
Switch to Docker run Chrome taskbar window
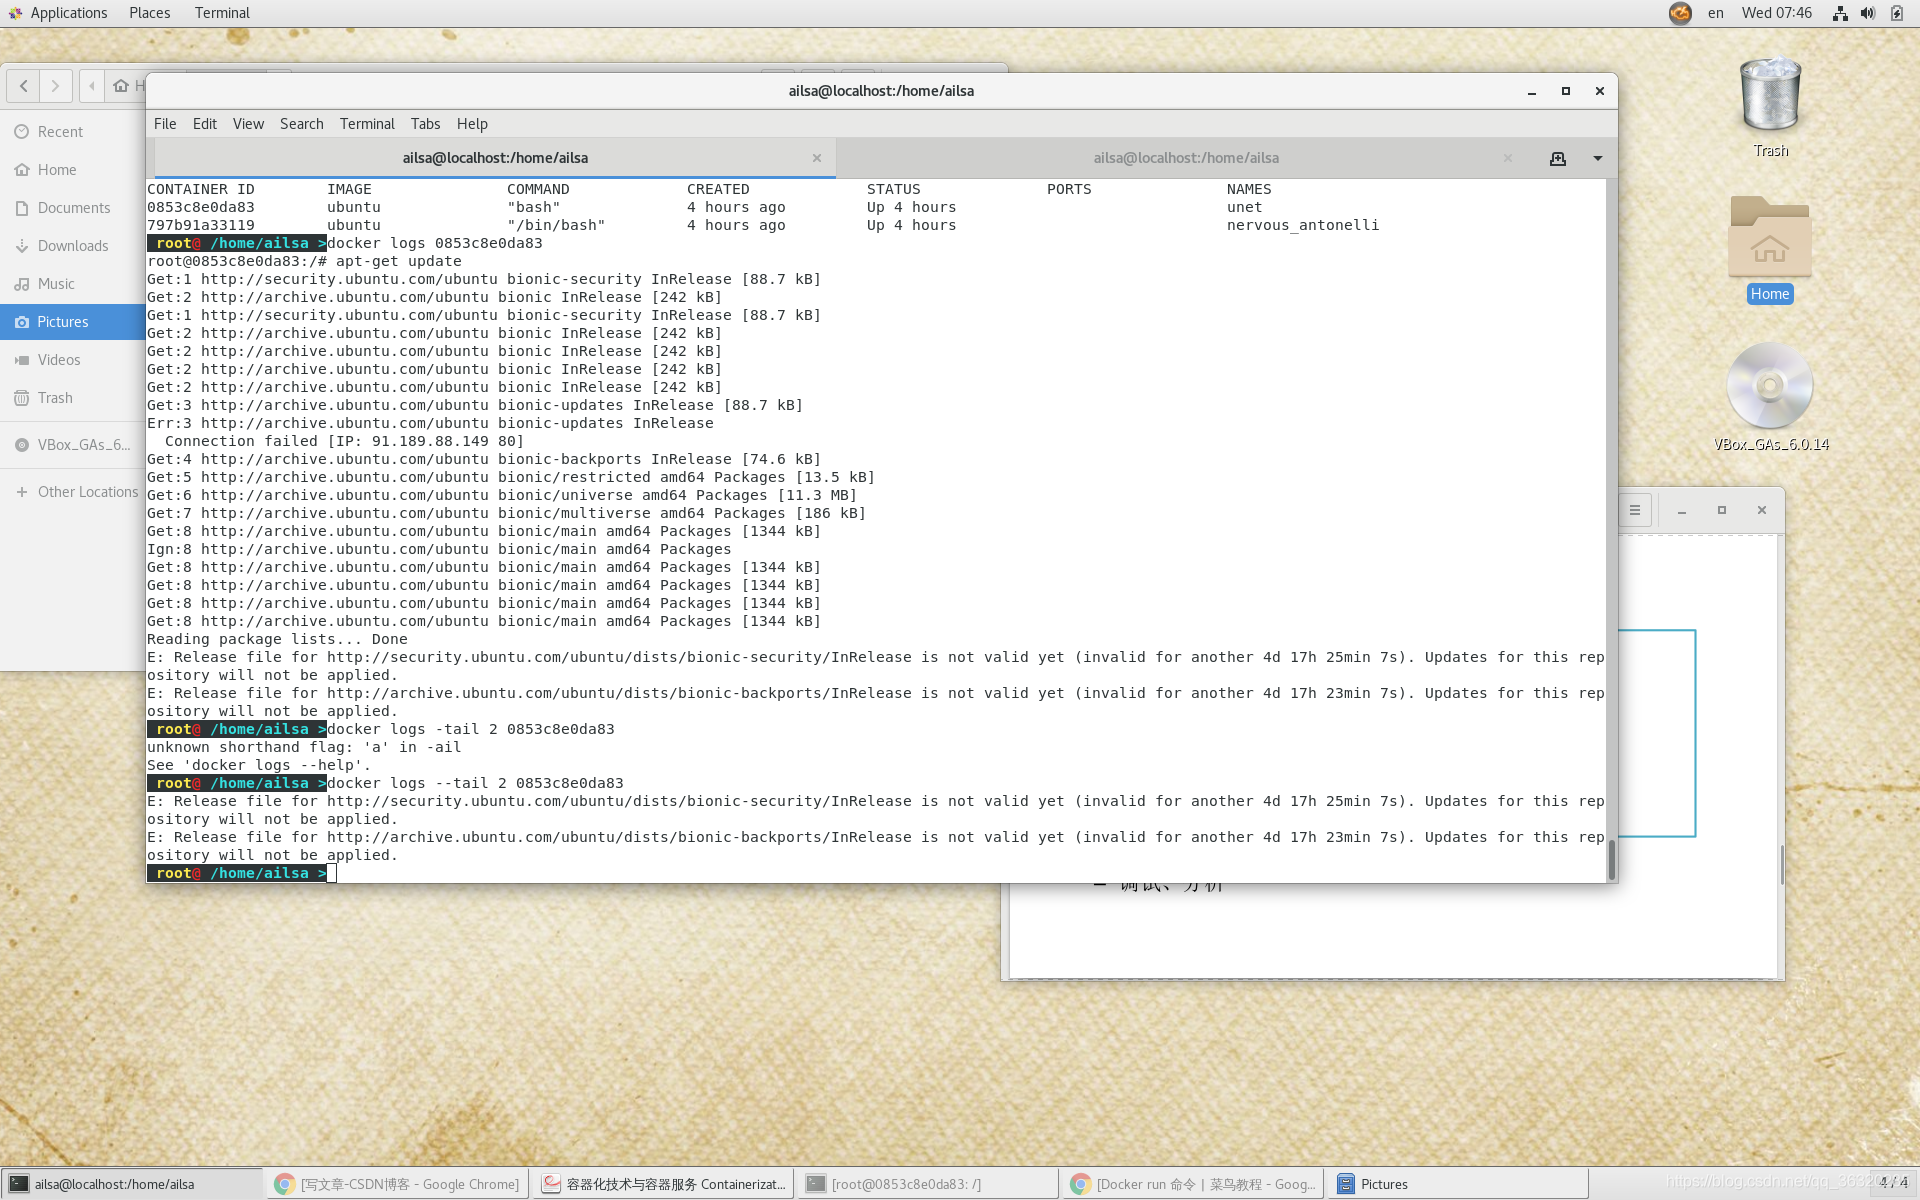pyautogui.click(x=1193, y=1184)
